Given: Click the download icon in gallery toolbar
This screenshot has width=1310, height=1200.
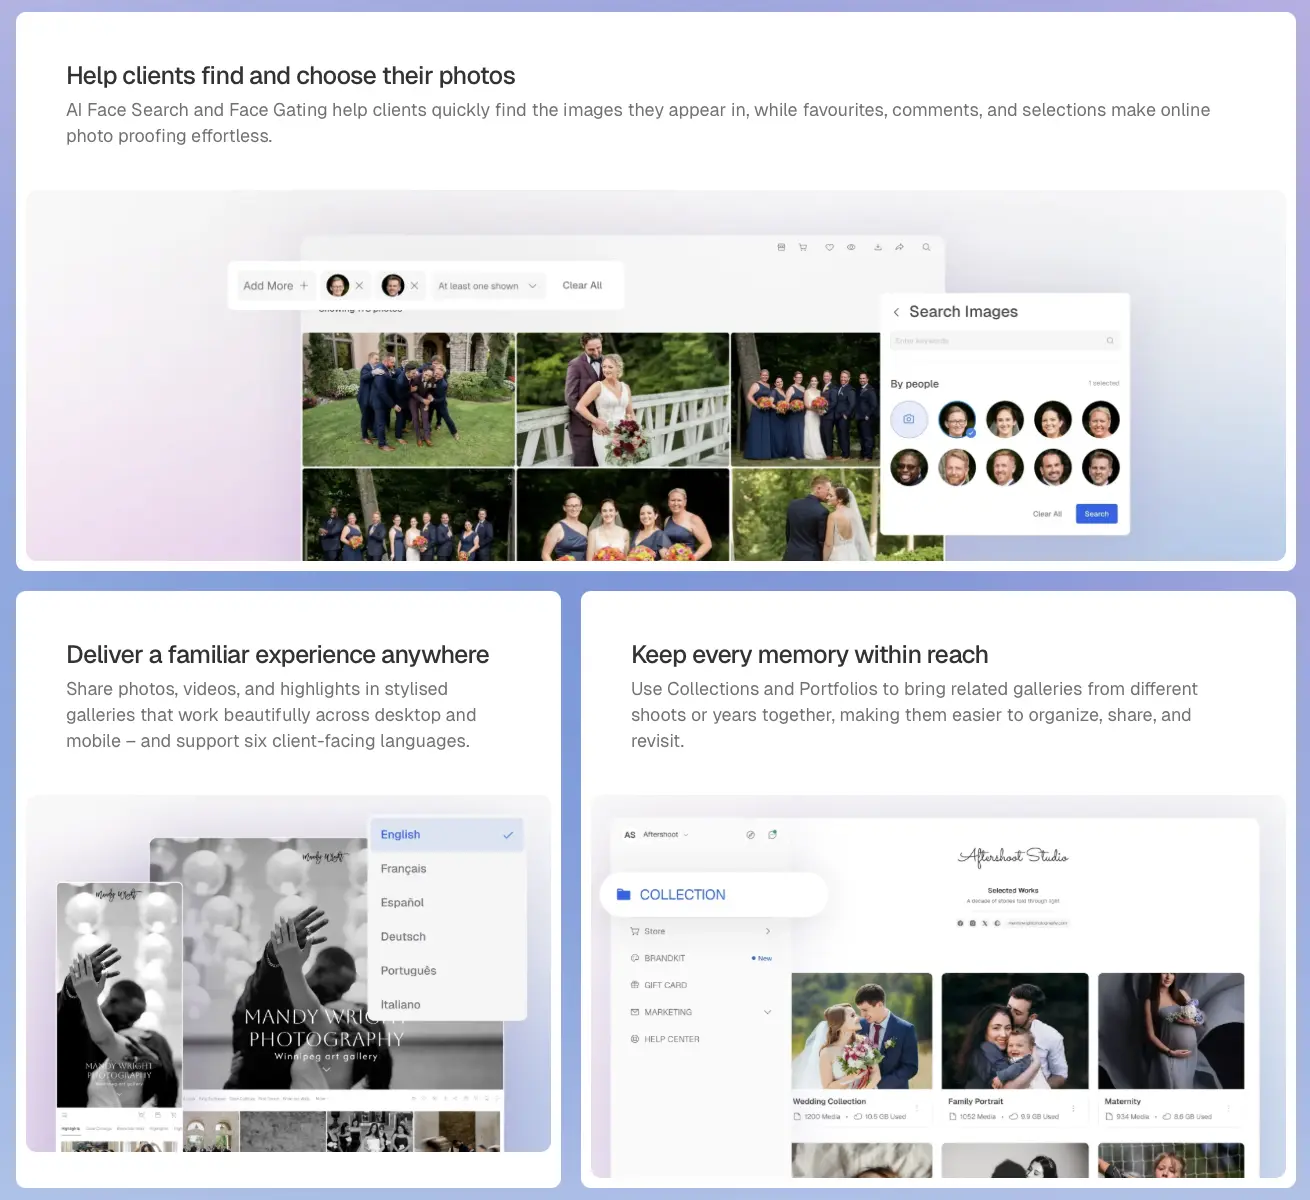Looking at the screenshot, I should click(x=878, y=247).
